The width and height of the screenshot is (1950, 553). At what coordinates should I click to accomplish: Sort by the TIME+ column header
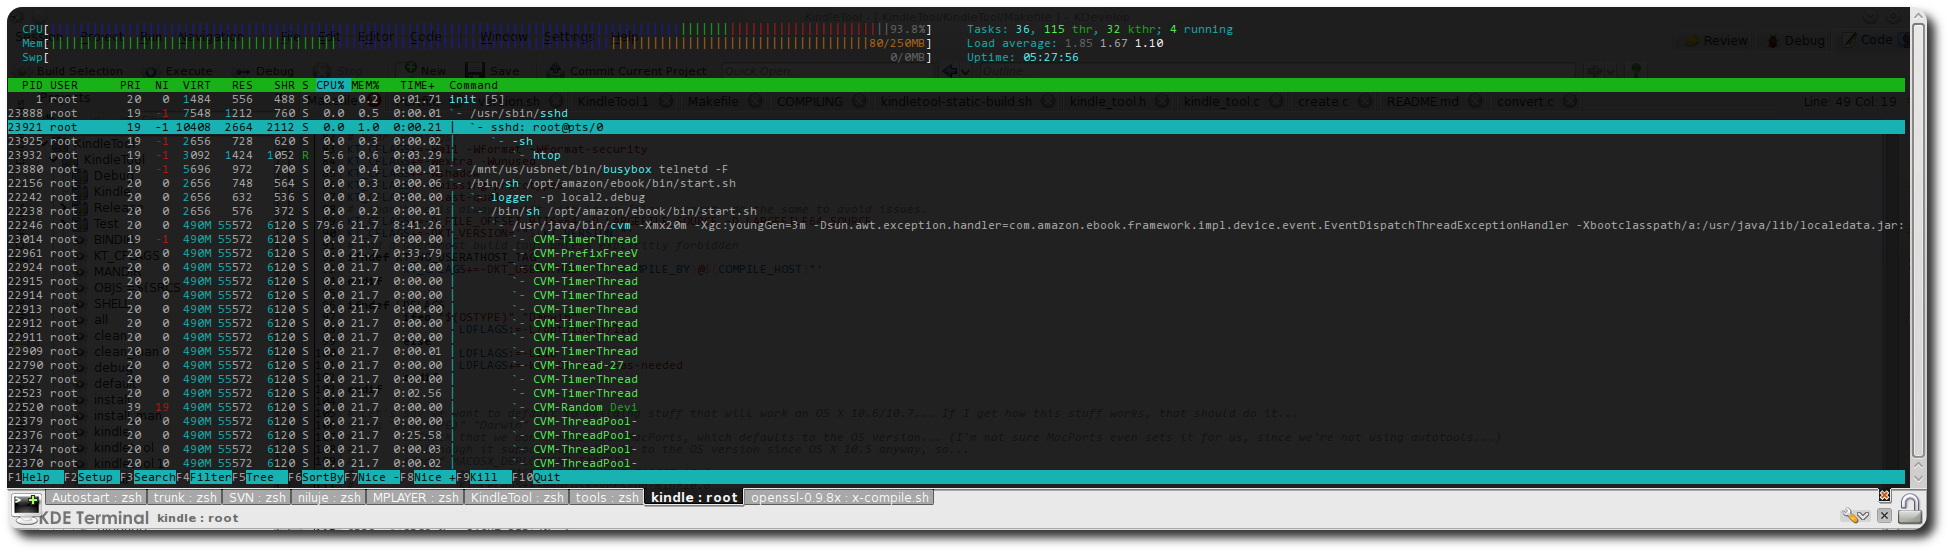pos(417,85)
